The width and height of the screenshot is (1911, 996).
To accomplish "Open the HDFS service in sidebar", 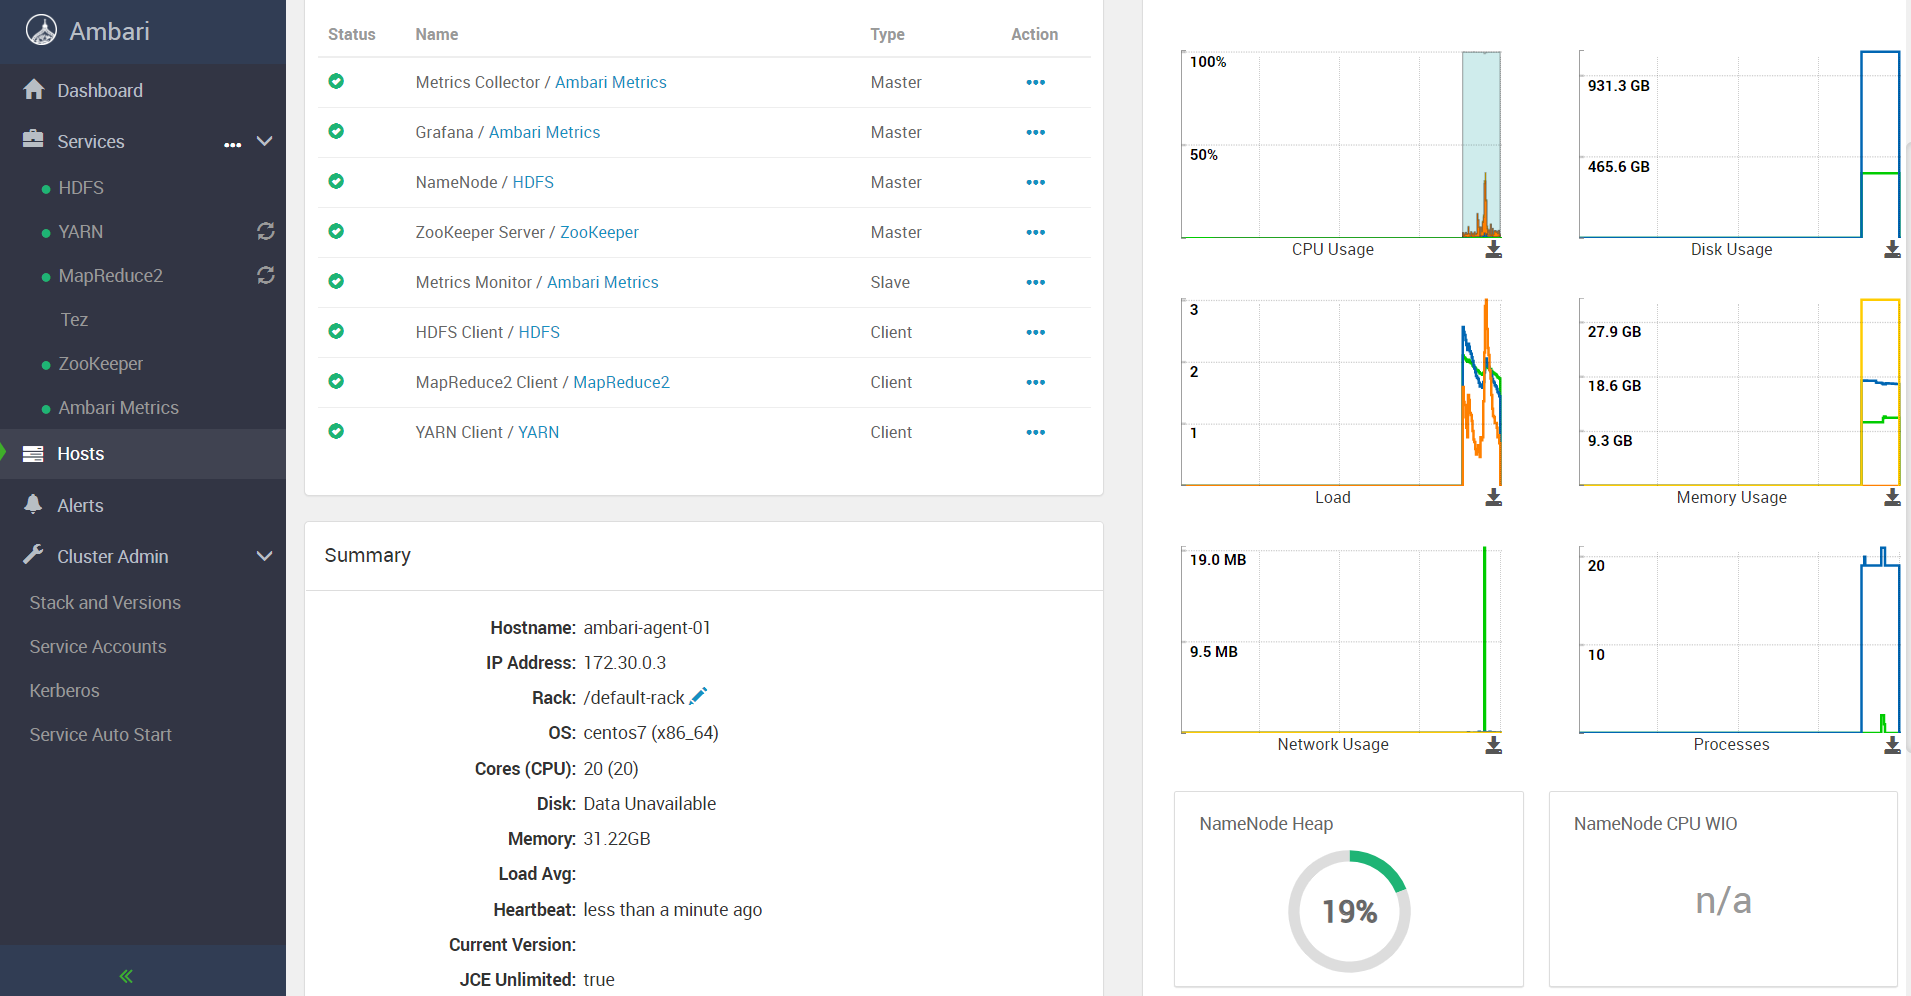I will click(81, 188).
